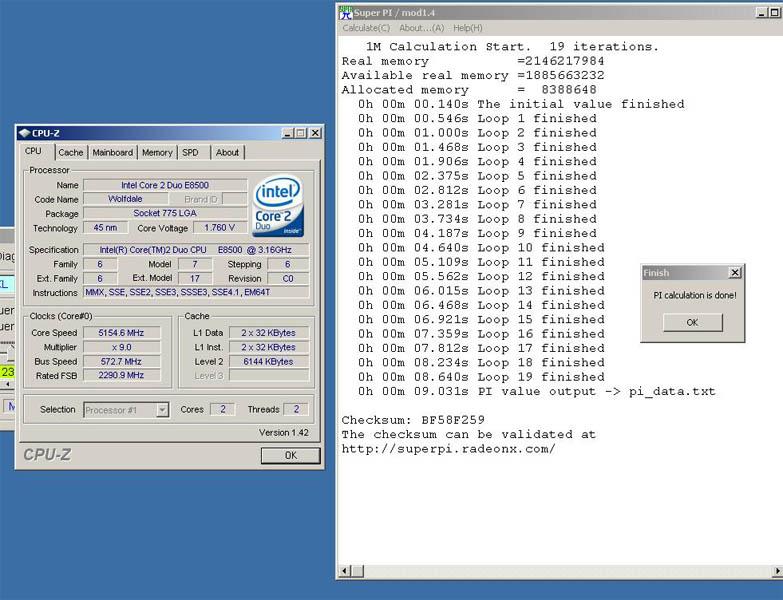Screen dimensions: 783x600
Task: Click the PI calculation is done! message
Action: (695, 295)
